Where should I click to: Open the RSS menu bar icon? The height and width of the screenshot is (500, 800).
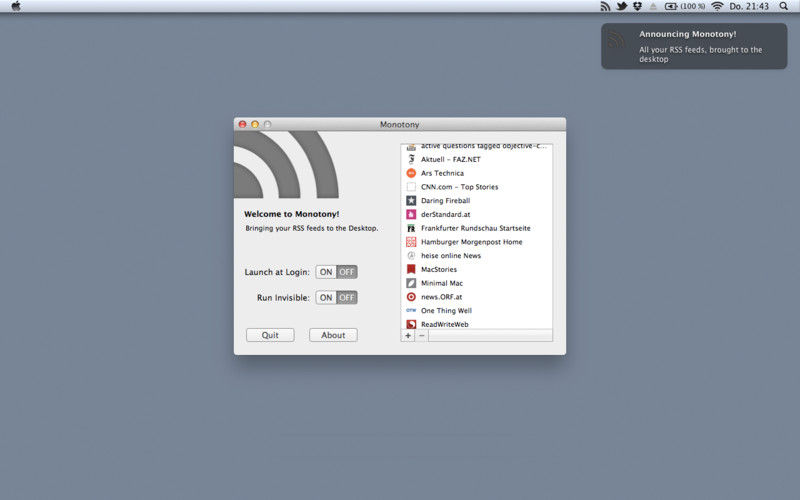click(605, 6)
